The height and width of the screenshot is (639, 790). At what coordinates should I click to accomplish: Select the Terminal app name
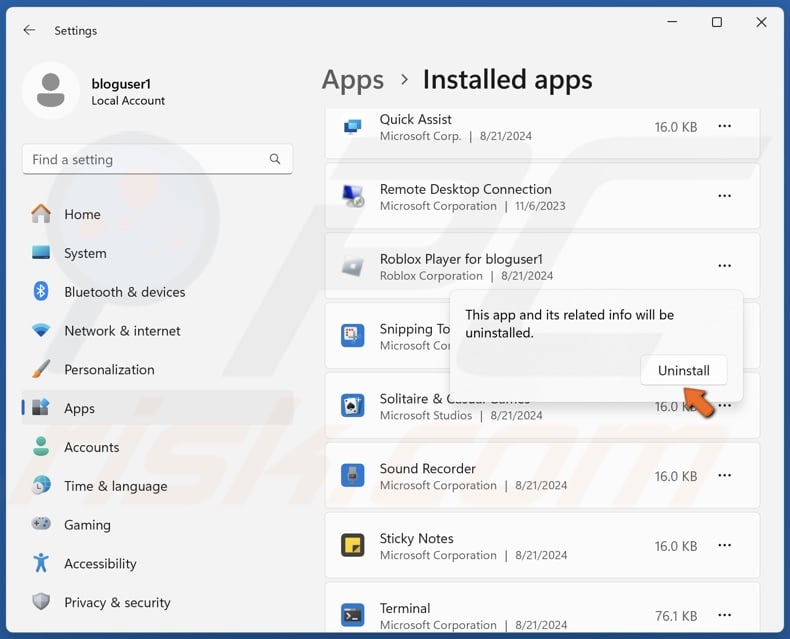click(x=405, y=608)
